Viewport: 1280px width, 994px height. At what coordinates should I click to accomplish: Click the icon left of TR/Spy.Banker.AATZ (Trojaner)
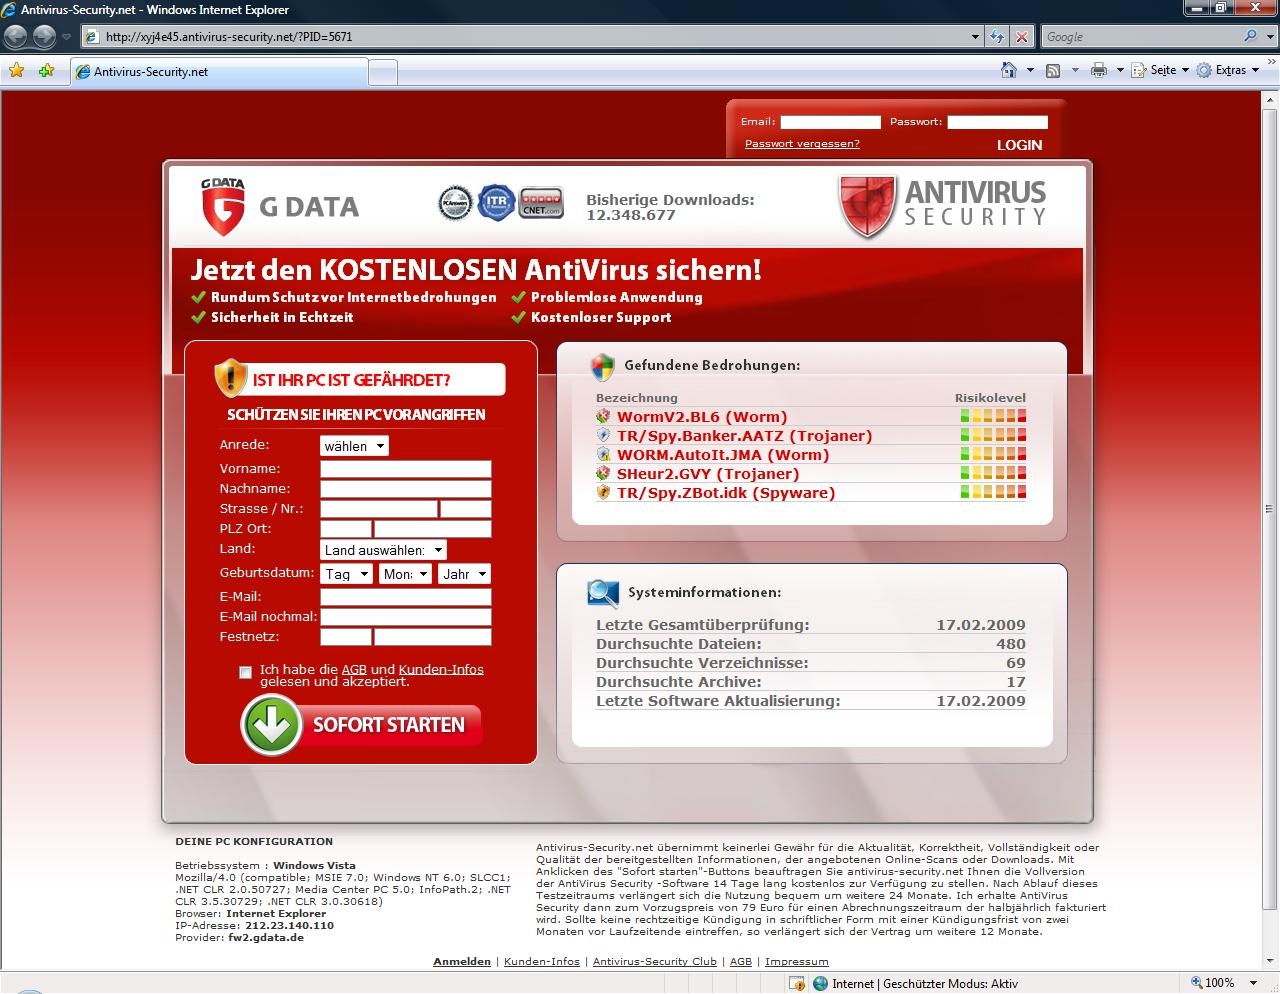(603, 435)
